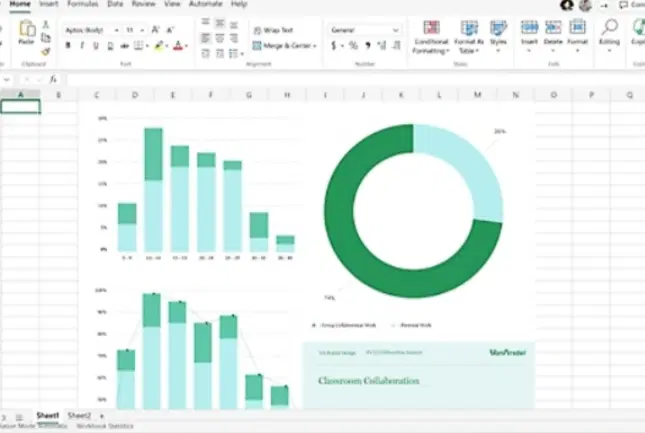Apply comma style number format
This screenshot has height=433, width=645.
coord(368,45)
